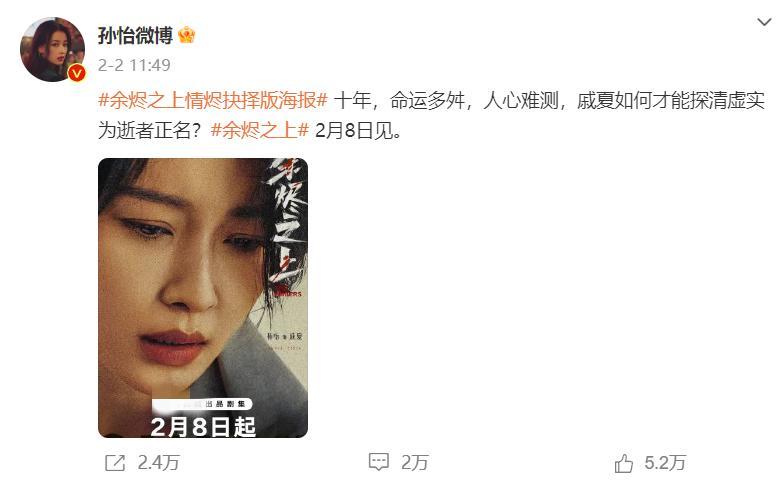Click the 出品剧集 label on poster

(x=225, y=404)
